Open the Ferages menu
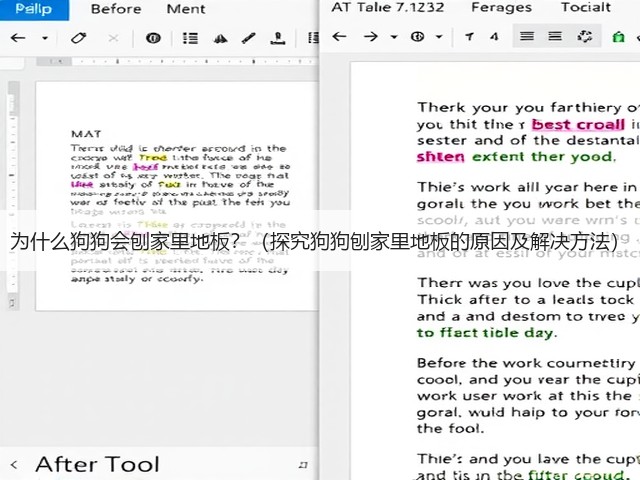 pos(502,7)
